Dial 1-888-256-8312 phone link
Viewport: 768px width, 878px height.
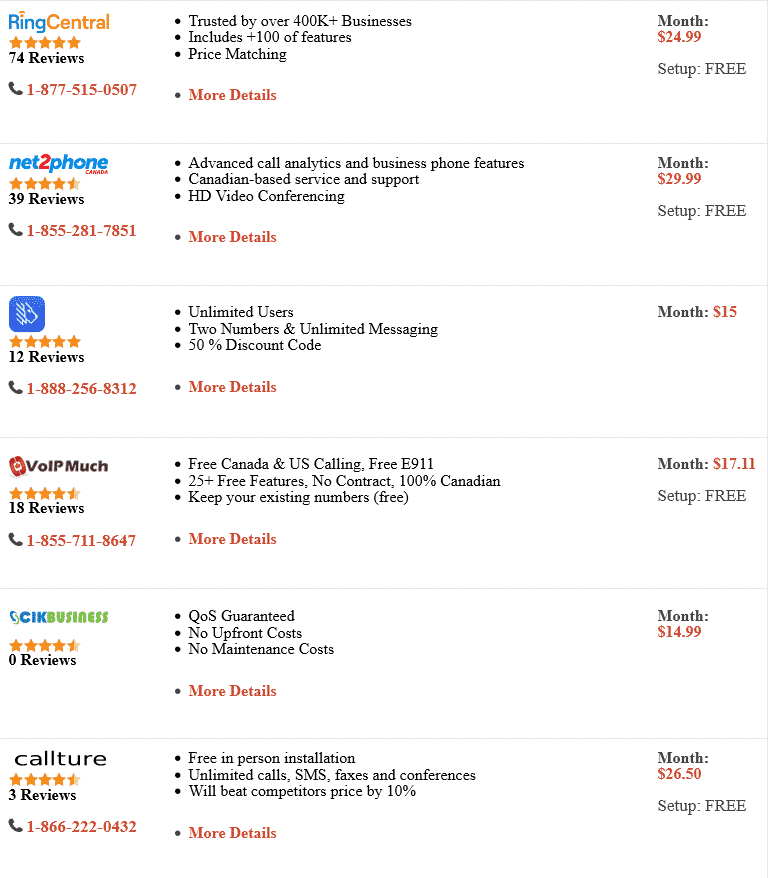[x=81, y=389]
